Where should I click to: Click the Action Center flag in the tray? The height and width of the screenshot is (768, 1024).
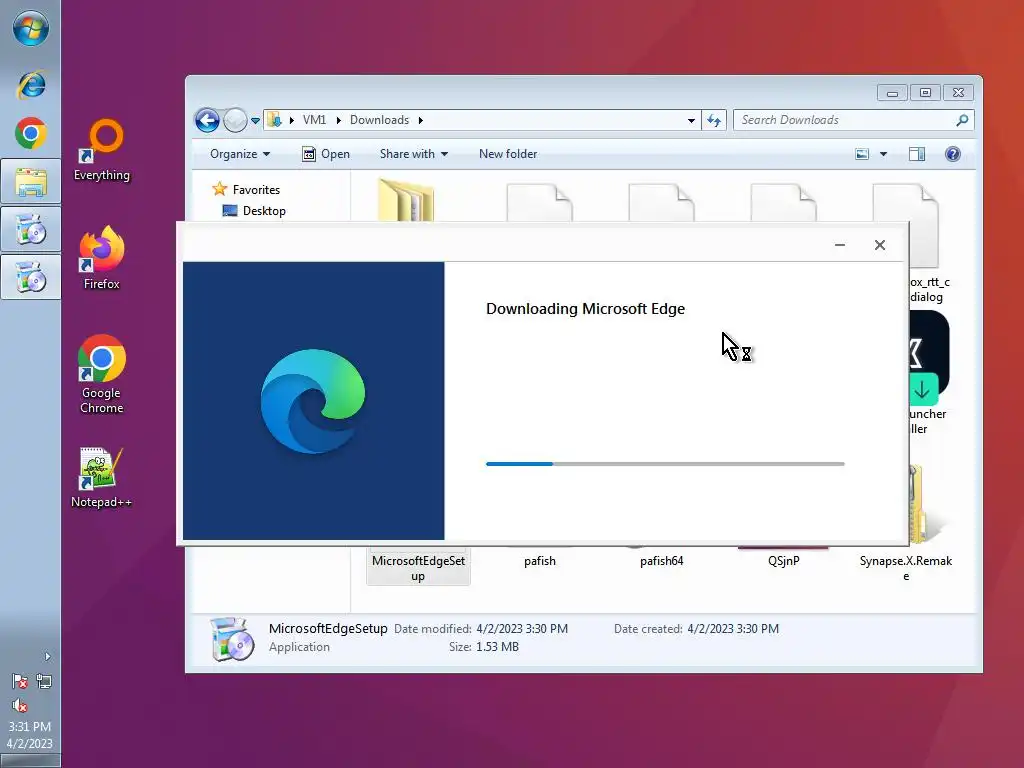pyautogui.click(x=20, y=682)
